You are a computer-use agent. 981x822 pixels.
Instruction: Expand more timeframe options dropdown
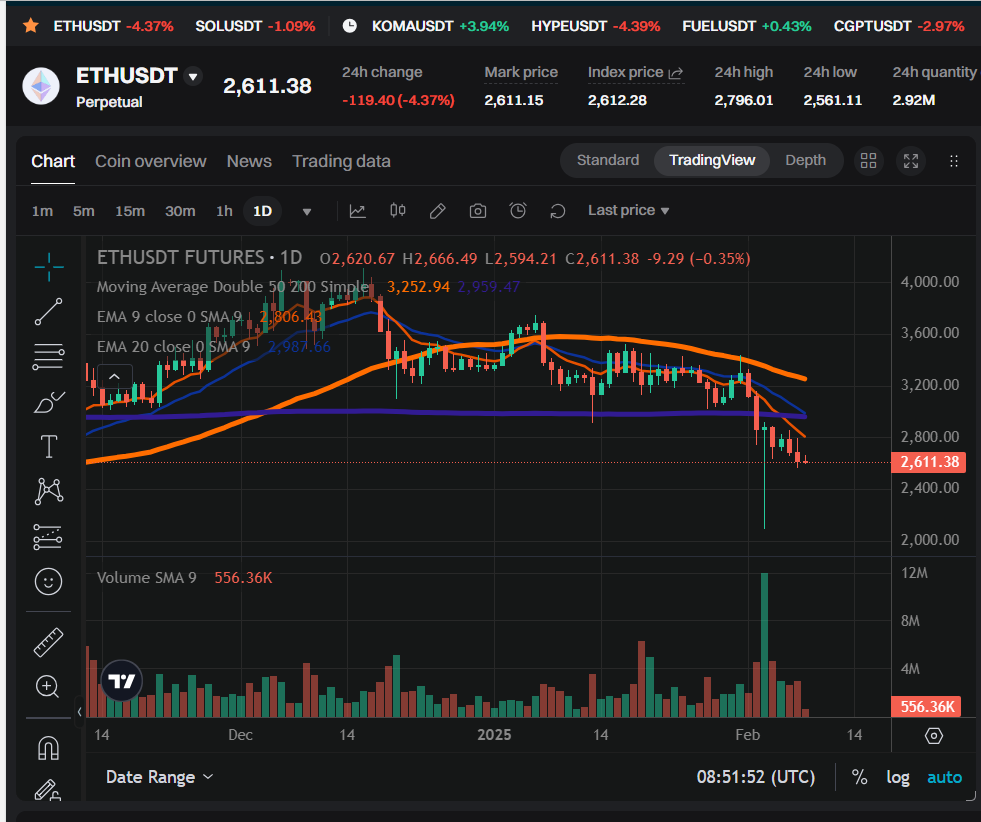[x=307, y=211]
